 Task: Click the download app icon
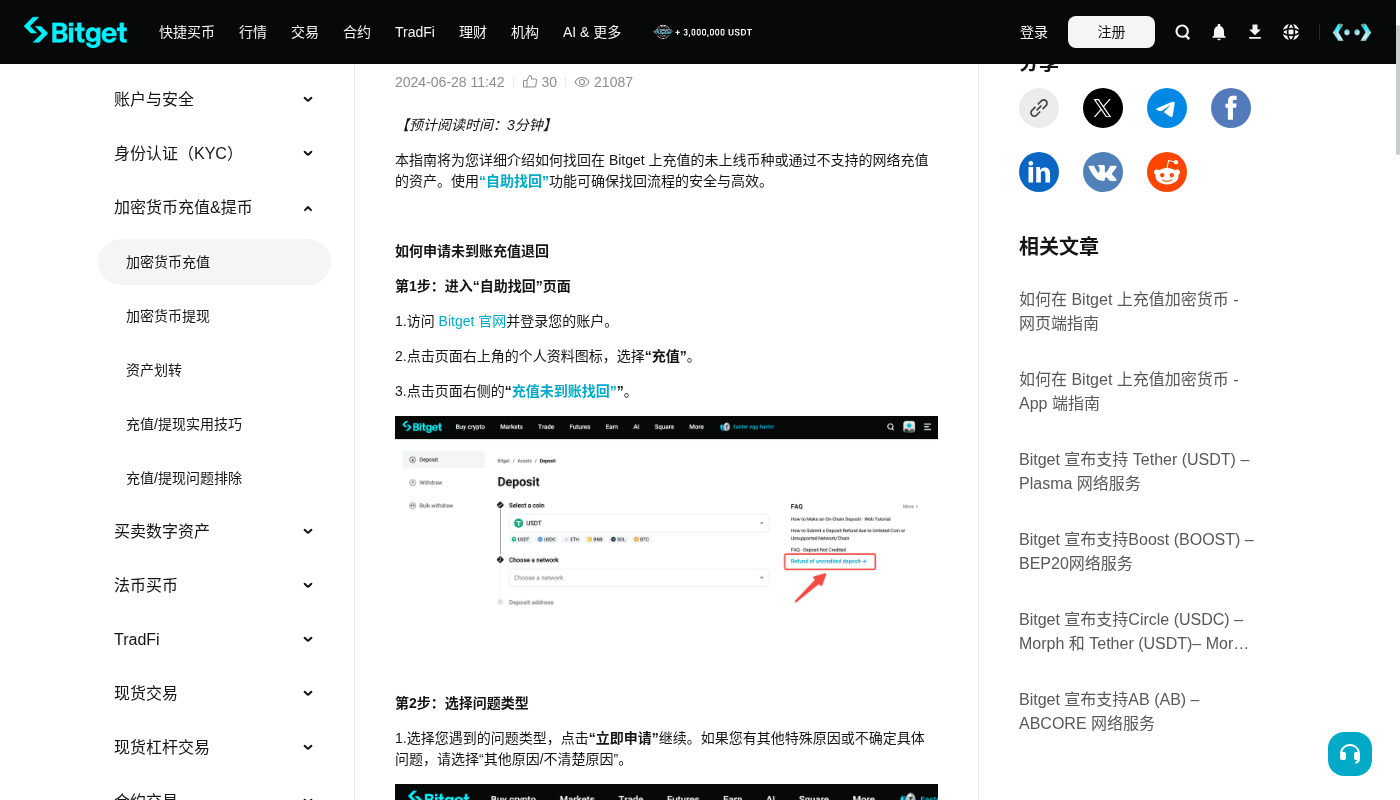click(1255, 32)
